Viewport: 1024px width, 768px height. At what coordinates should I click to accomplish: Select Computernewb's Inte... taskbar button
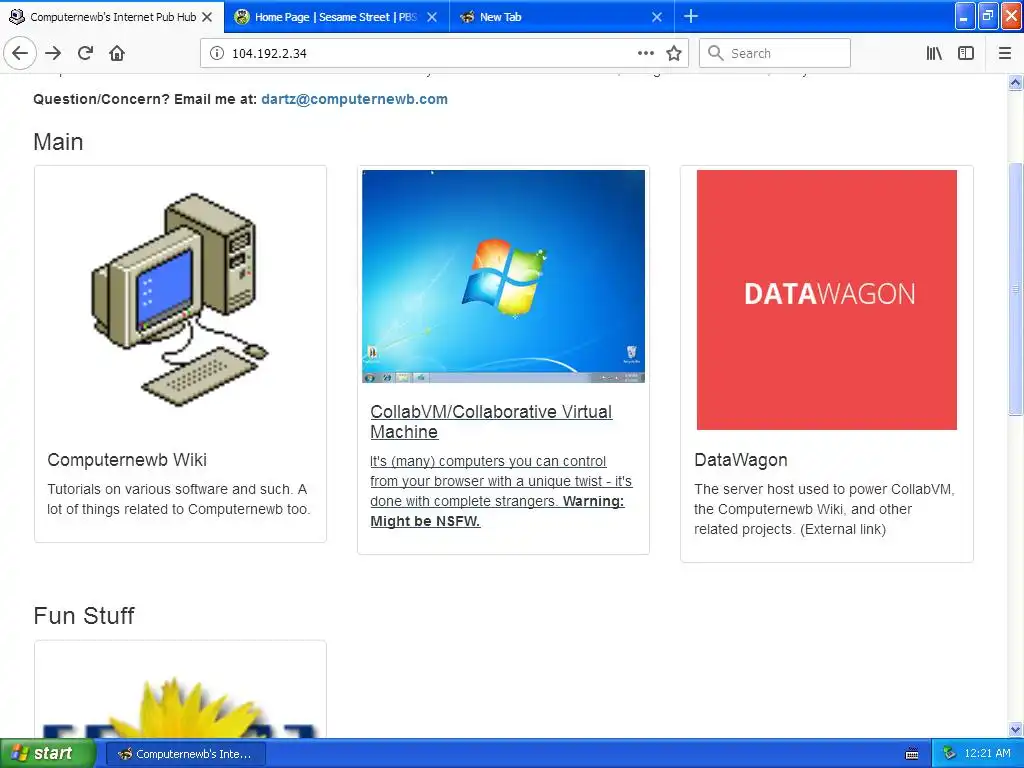point(185,754)
